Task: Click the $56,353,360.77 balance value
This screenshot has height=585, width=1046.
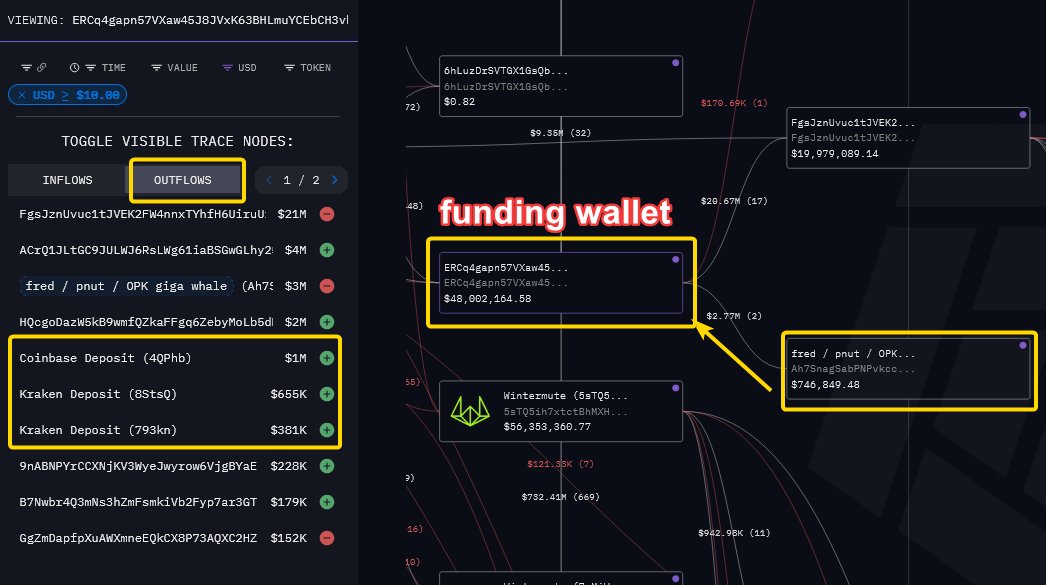Action: pyautogui.click(x=547, y=427)
